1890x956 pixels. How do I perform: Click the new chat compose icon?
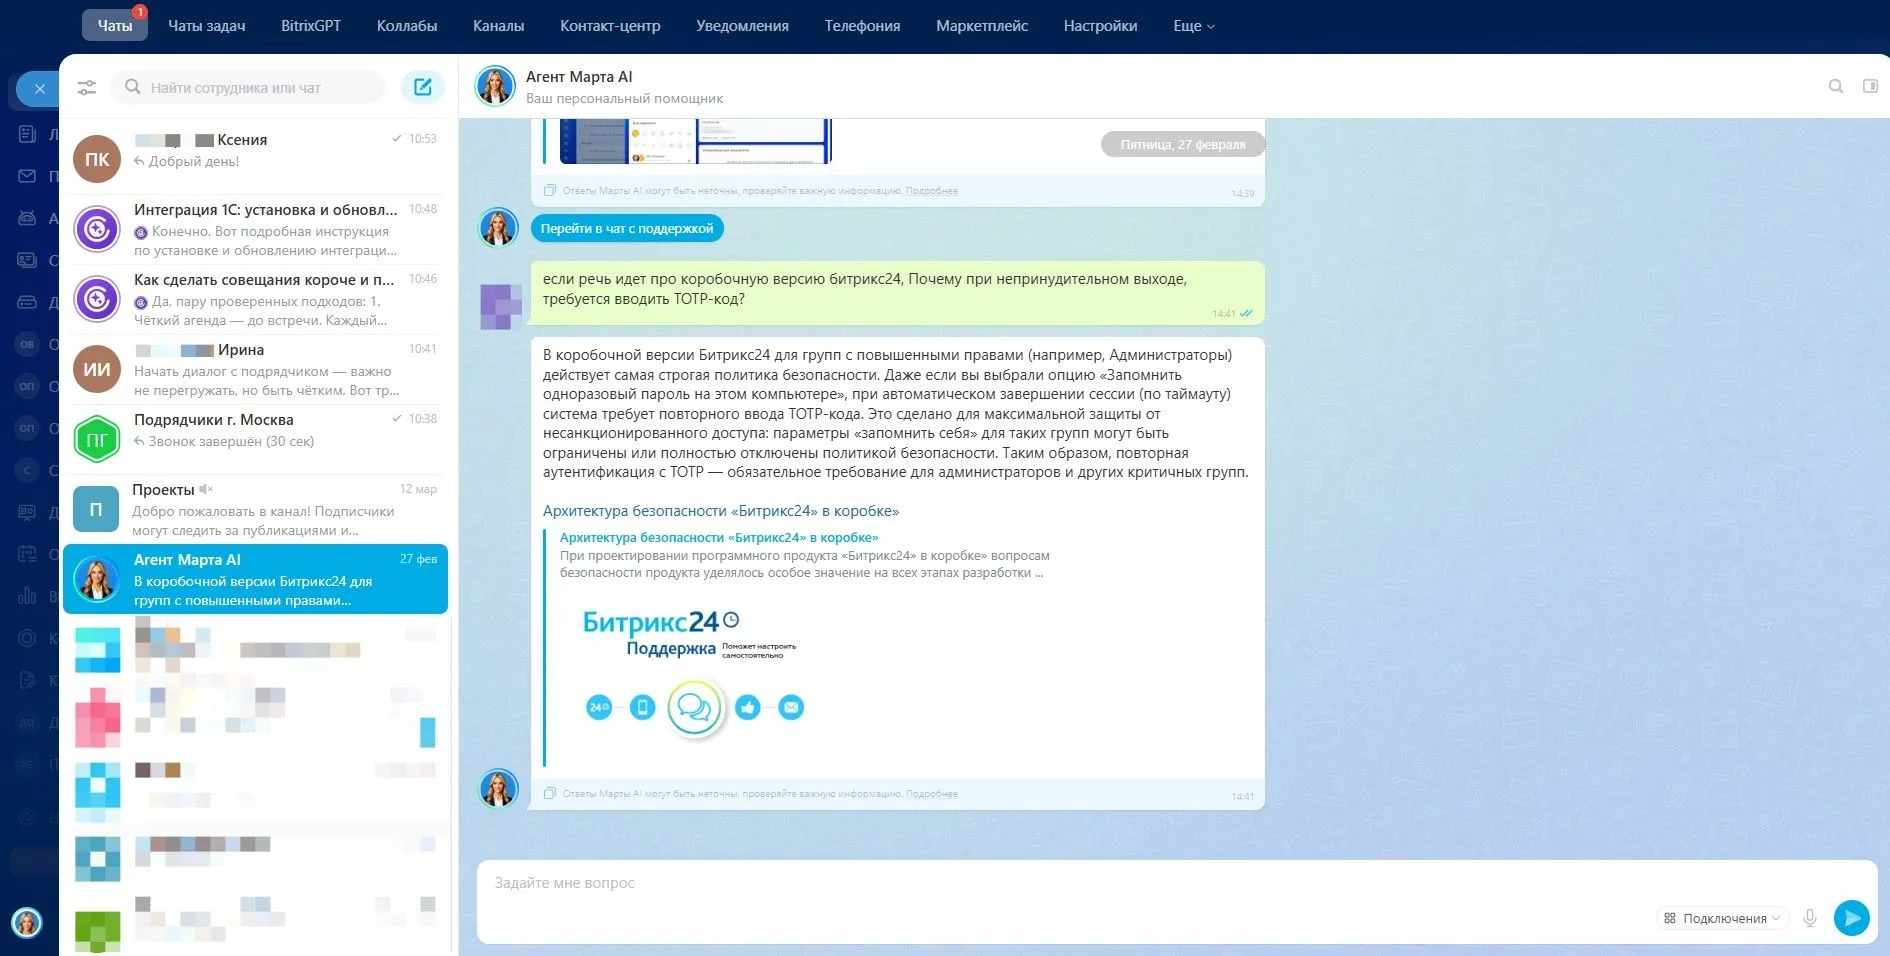[x=423, y=87]
